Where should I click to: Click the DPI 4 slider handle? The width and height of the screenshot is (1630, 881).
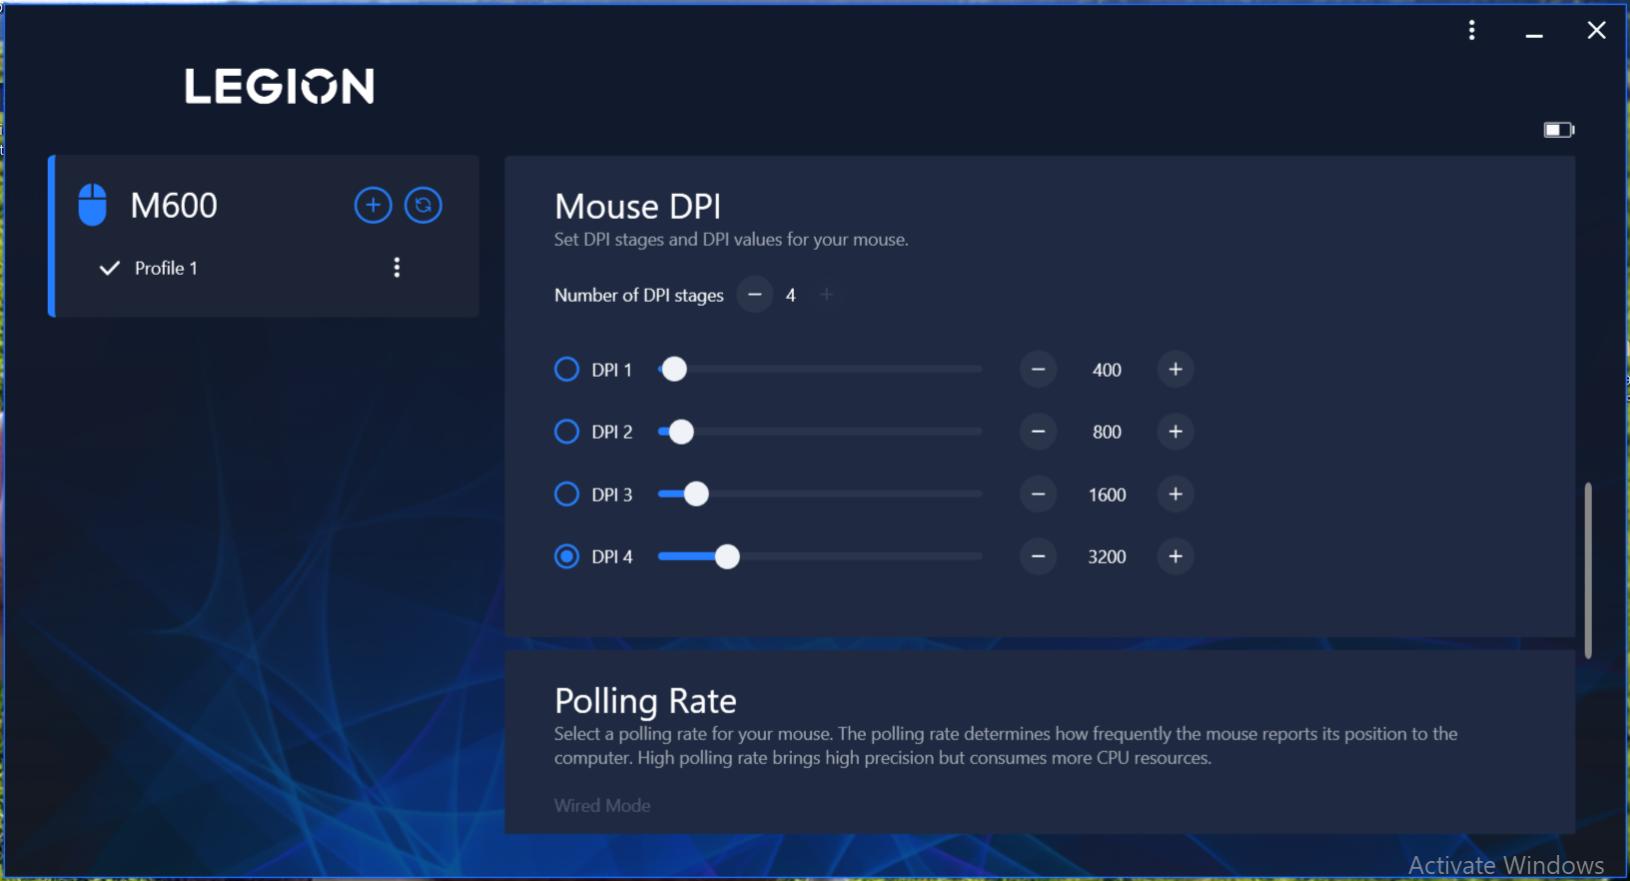[727, 557]
